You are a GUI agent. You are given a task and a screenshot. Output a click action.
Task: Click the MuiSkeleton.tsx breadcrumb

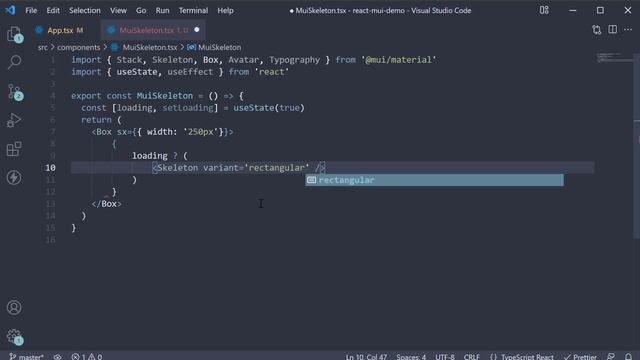150,47
